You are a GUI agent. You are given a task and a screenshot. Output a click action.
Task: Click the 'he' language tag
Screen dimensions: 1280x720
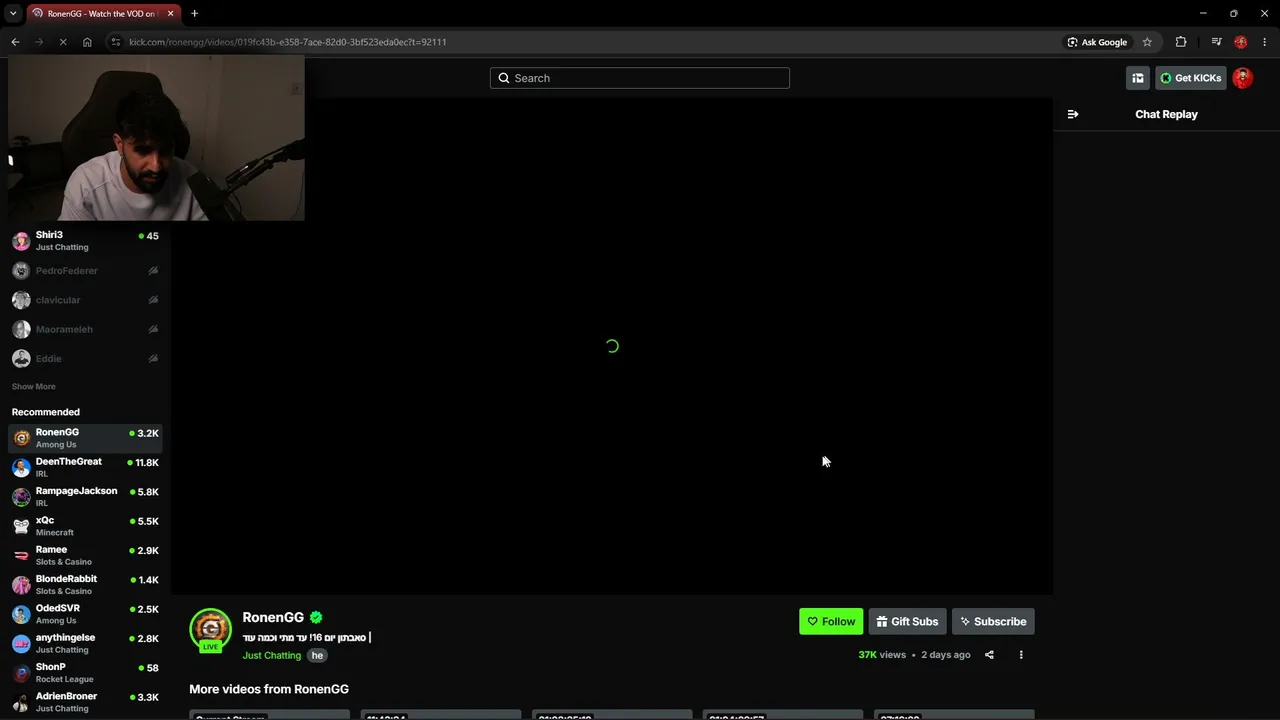coord(317,655)
